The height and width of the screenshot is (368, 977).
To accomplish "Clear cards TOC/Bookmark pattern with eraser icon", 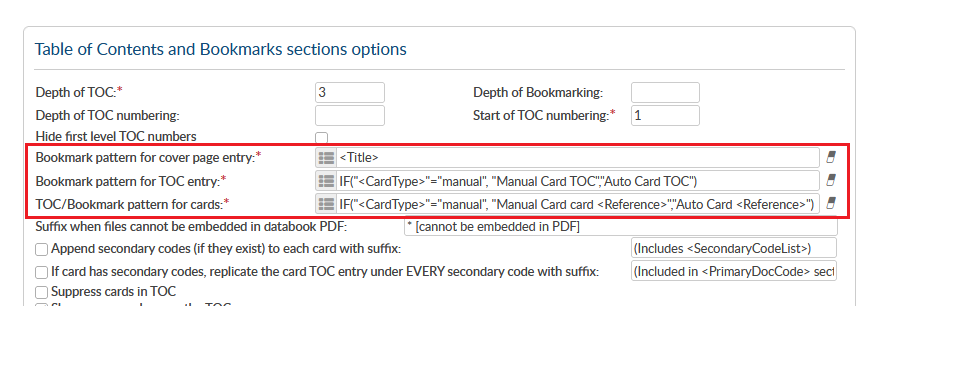I will 831,204.
